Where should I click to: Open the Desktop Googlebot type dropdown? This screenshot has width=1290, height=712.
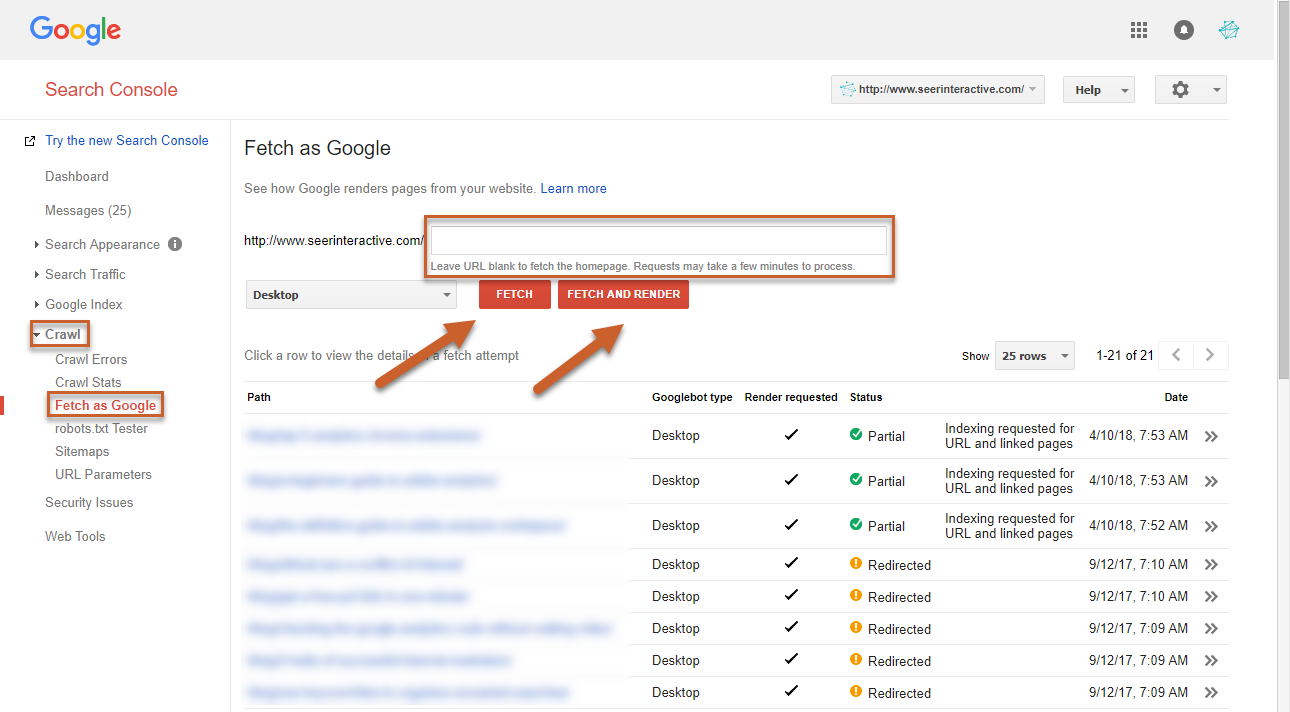click(x=351, y=295)
